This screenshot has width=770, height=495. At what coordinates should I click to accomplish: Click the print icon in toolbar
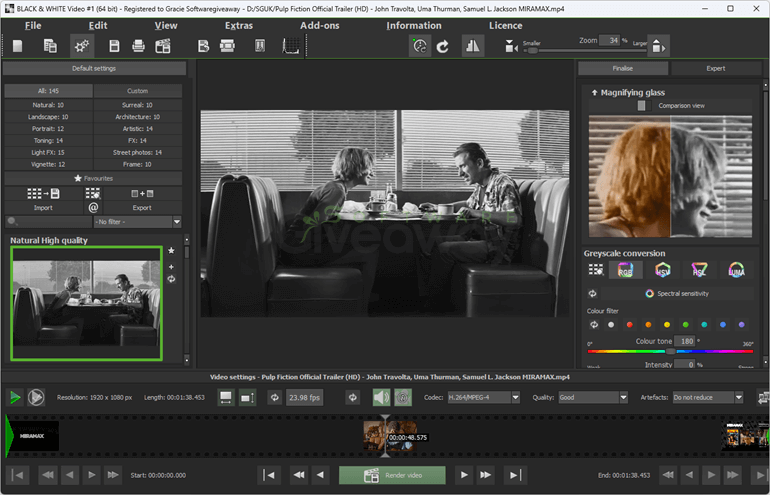pos(138,46)
